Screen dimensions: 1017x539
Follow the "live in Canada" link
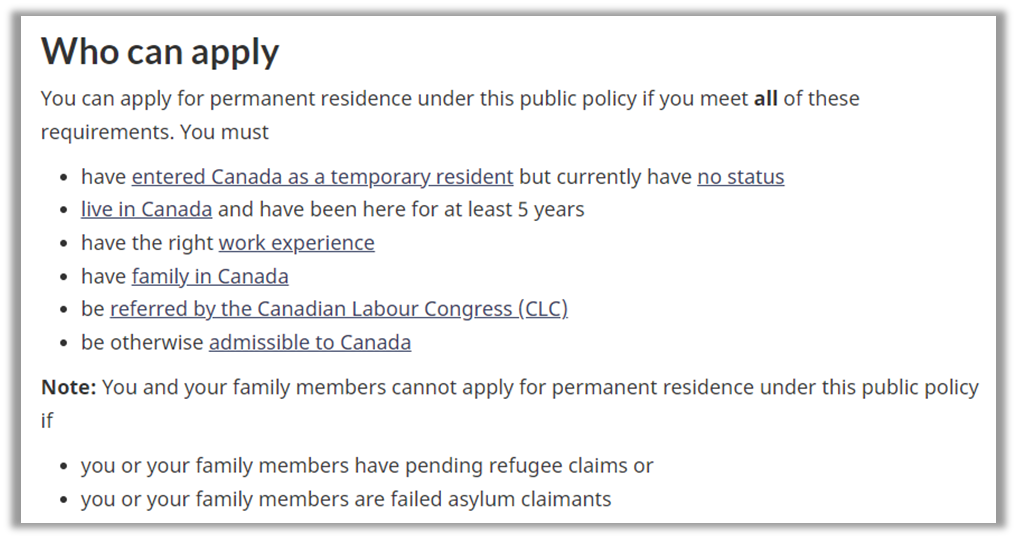(x=146, y=210)
